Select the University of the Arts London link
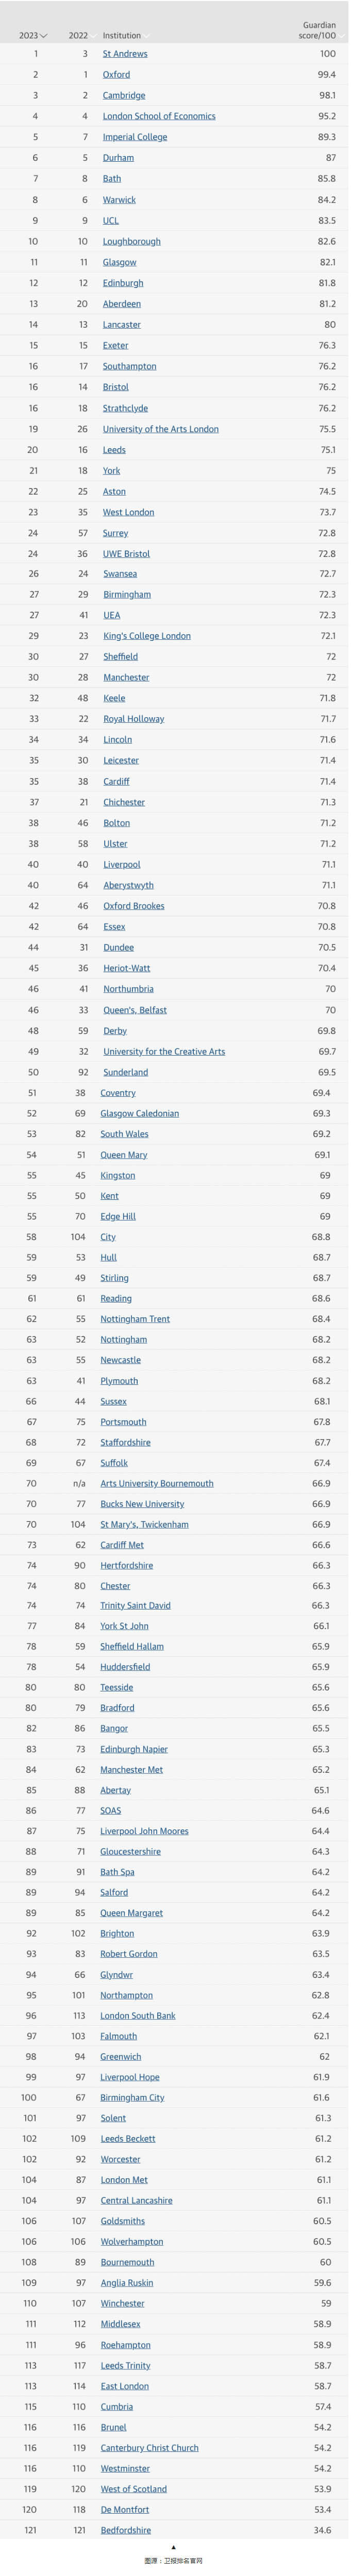 161,429
